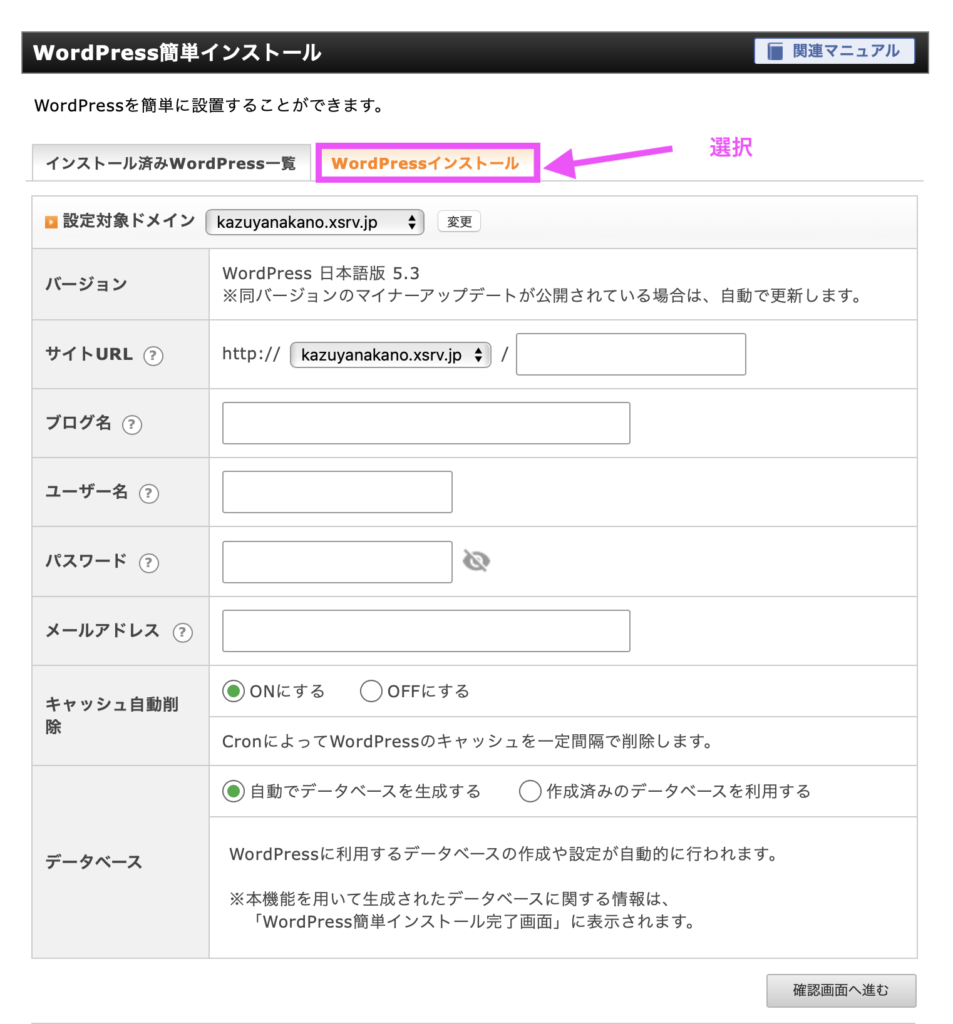Click the book icon on 関連マニュアル

point(775,51)
